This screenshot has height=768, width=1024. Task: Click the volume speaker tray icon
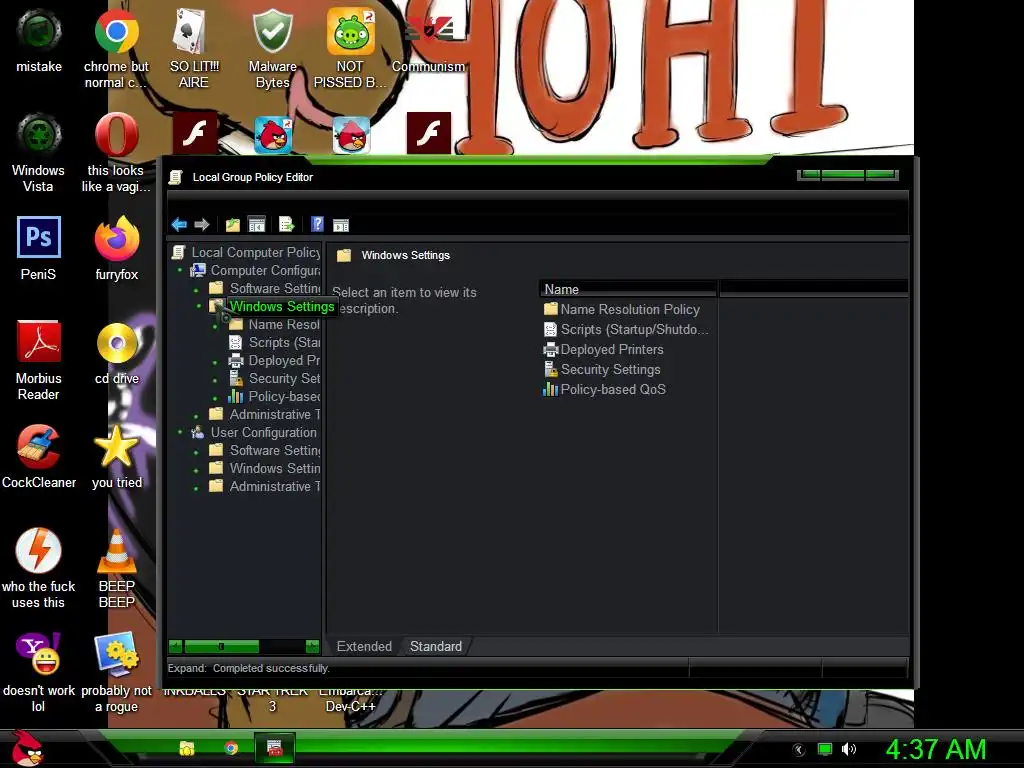[x=848, y=749]
